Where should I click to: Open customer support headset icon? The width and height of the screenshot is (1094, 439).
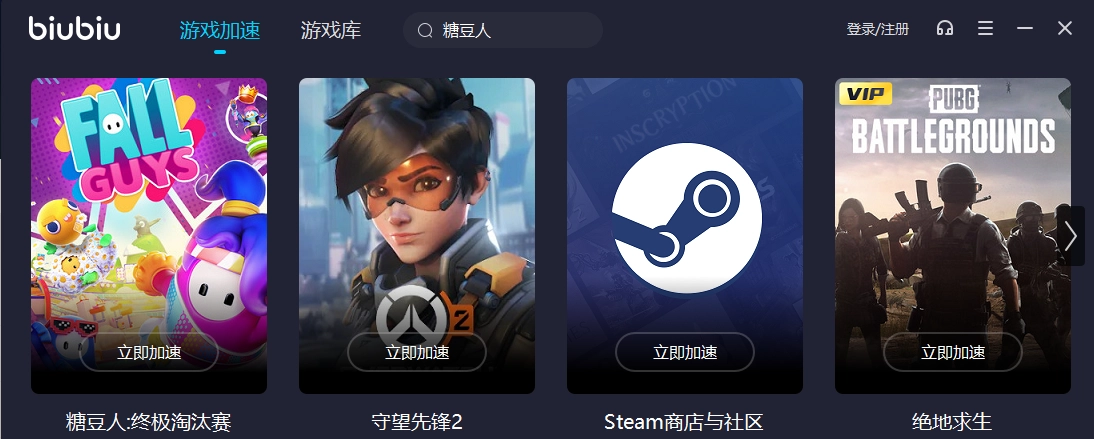[x=945, y=29]
